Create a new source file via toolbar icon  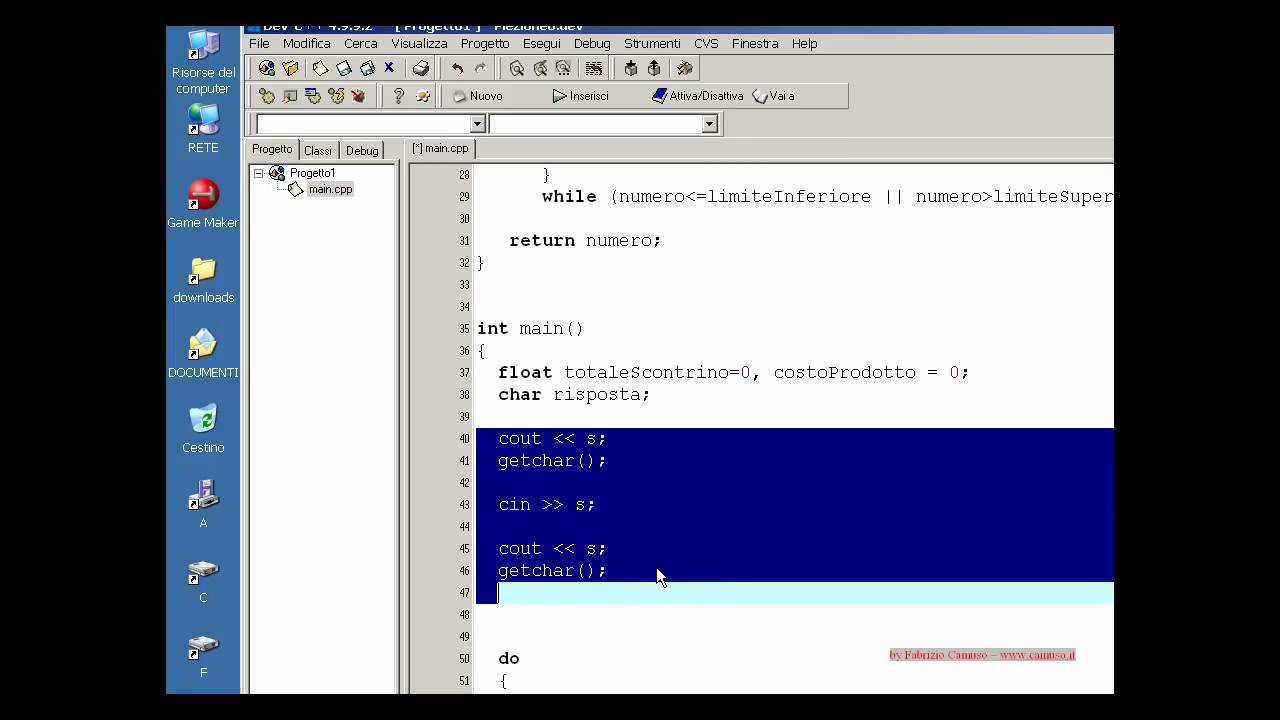(x=320, y=68)
